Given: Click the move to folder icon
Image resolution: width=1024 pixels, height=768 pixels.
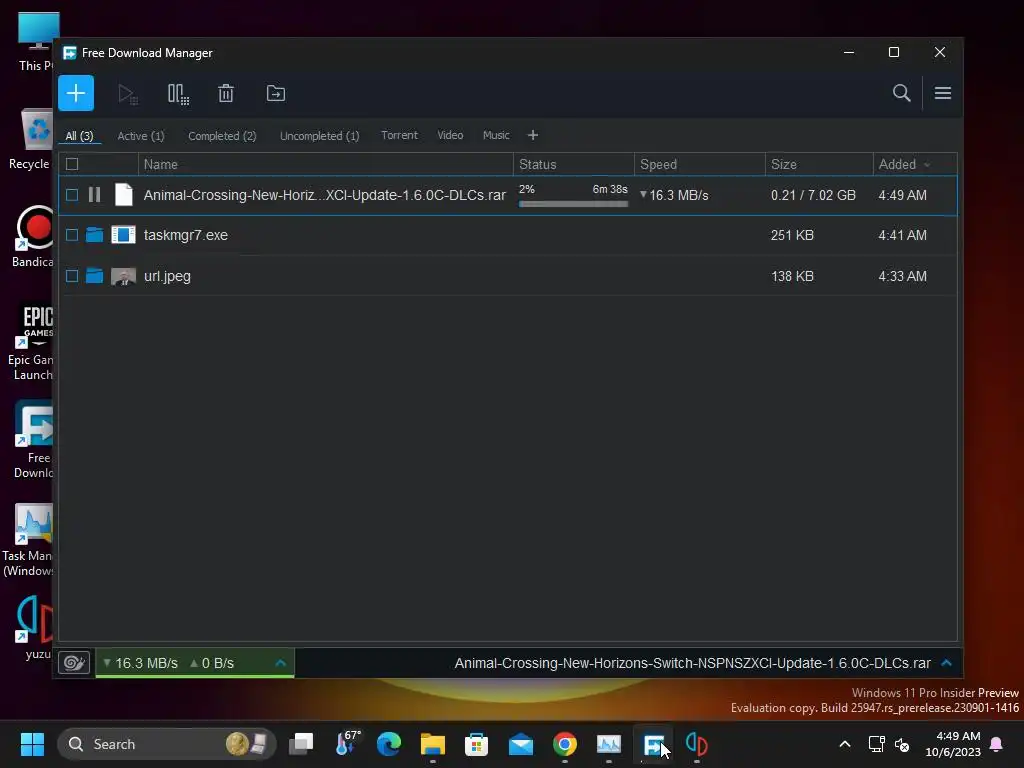Looking at the screenshot, I should [x=276, y=93].
